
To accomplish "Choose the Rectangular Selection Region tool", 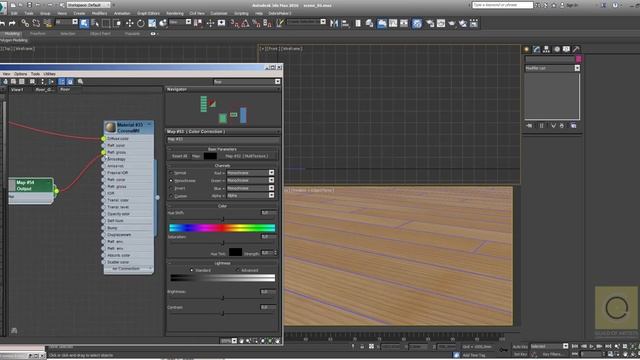I will [x=106, y=23].
